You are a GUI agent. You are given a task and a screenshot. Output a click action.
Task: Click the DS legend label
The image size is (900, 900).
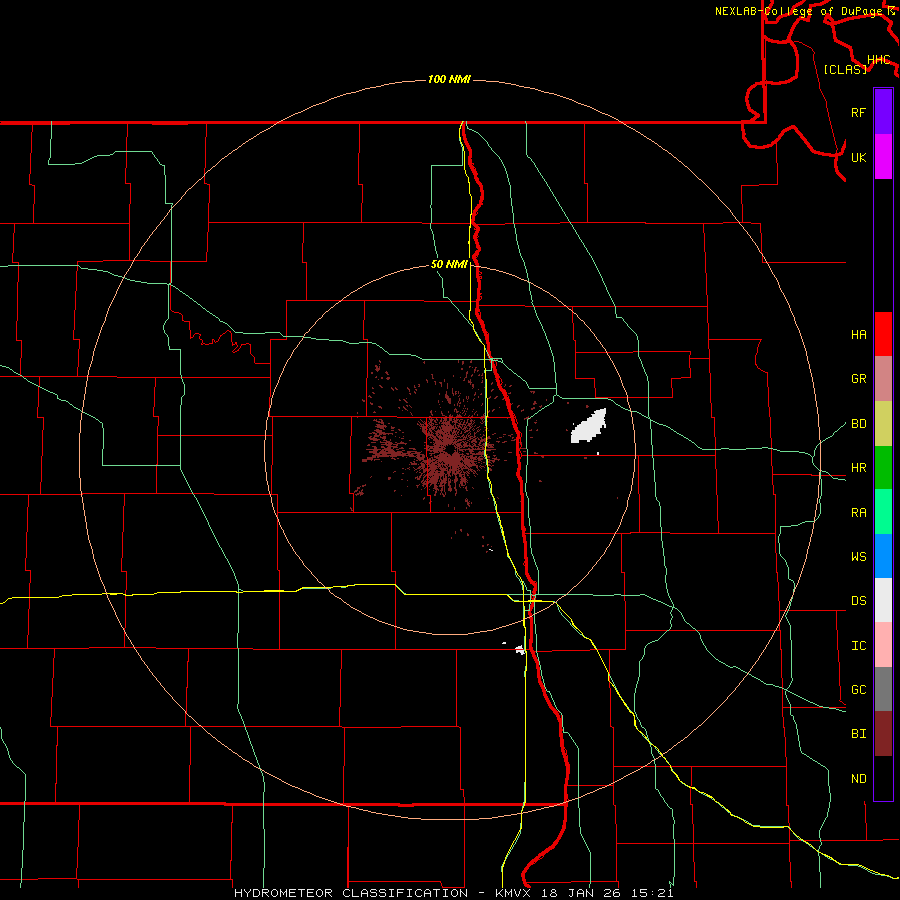pyautogui.click(x=858, y=600)
